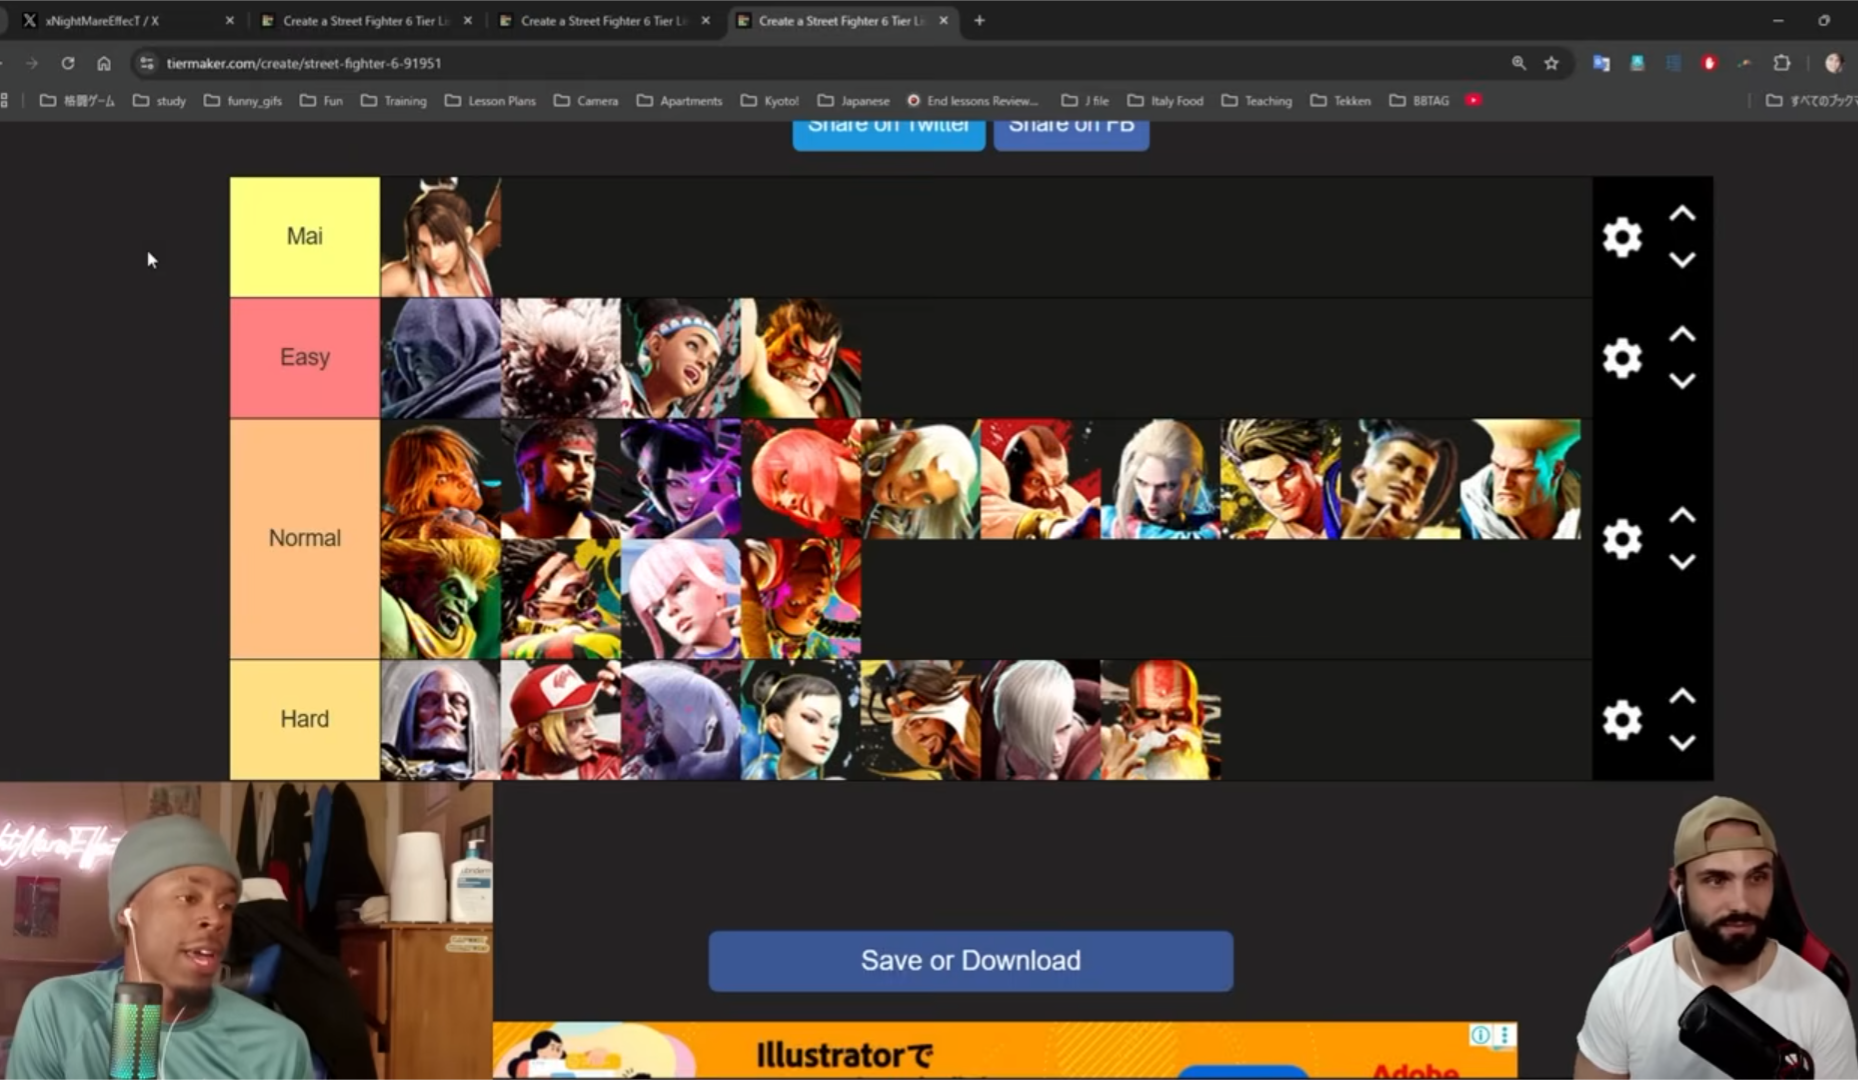Click the yellow Mai tier label
Viewport: 1858px width, 1080px height.
305,237
